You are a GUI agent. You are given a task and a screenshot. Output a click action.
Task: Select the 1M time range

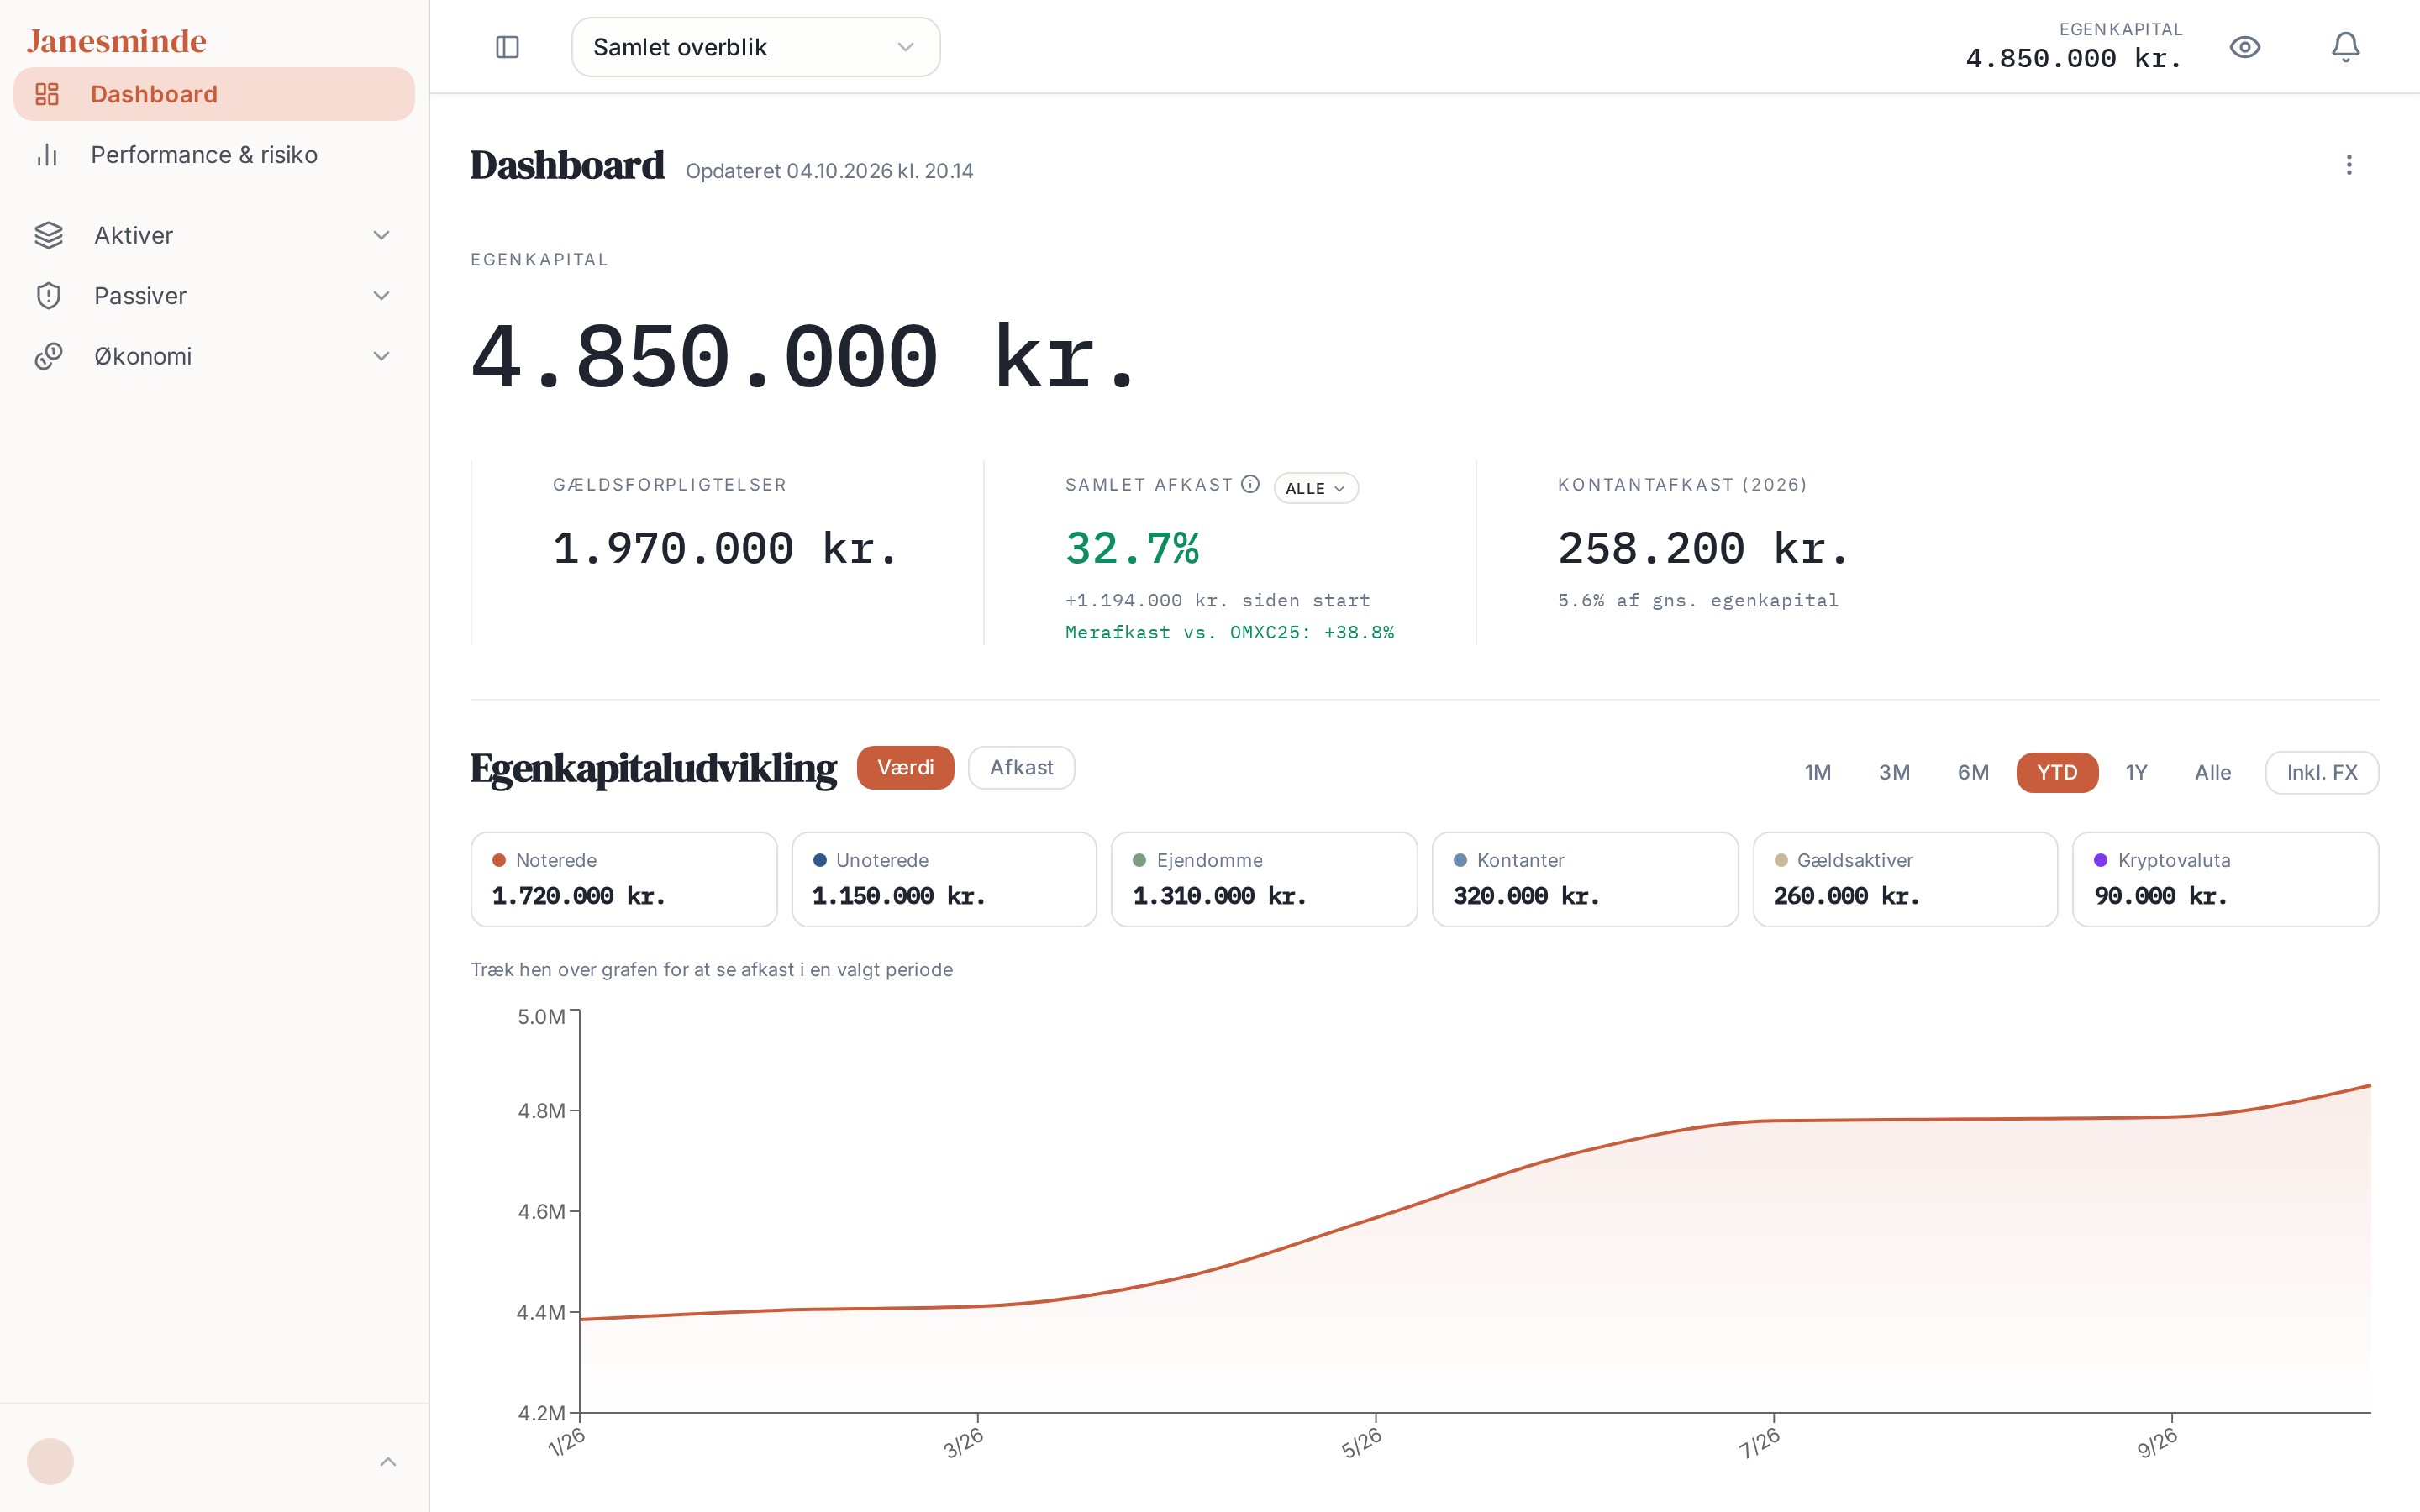[1817, 772]
